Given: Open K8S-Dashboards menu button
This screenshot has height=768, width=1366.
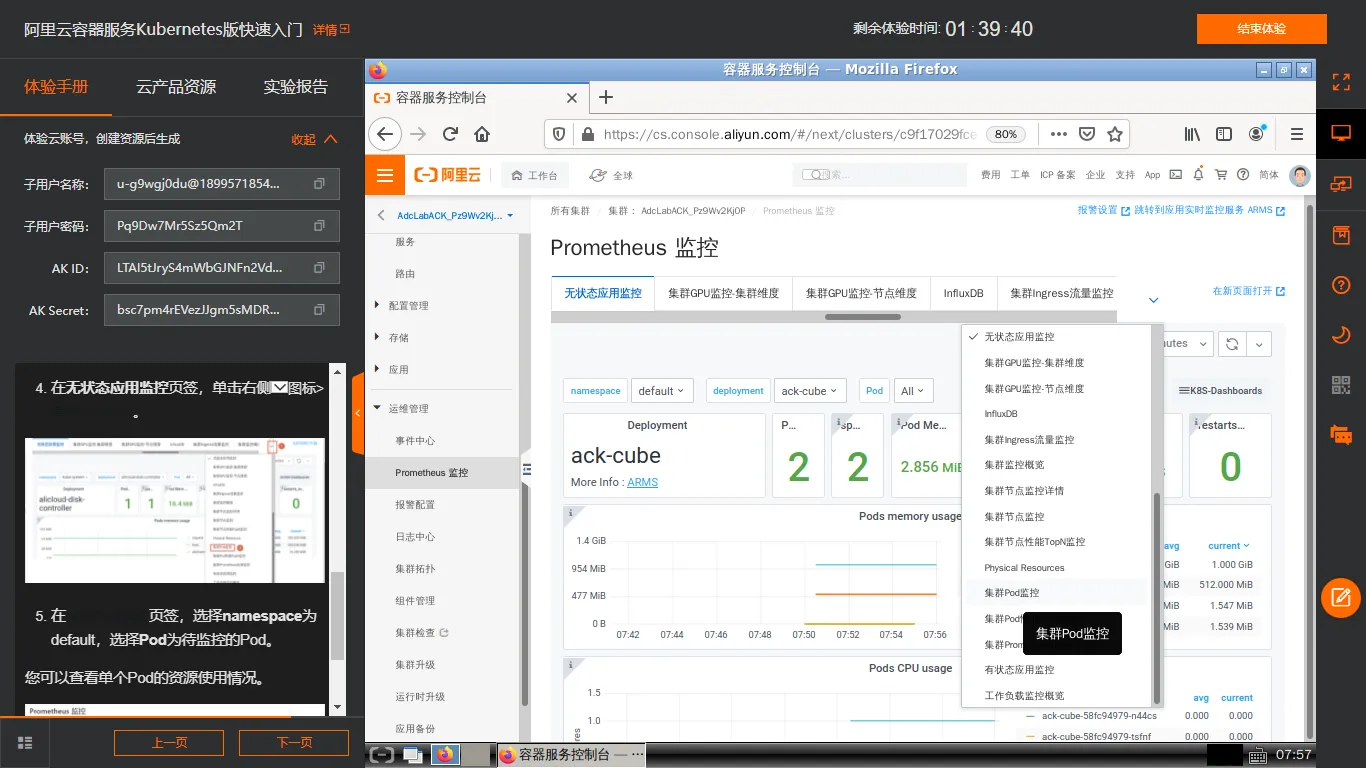Looking at the screenshot, I should point(1220,391).
